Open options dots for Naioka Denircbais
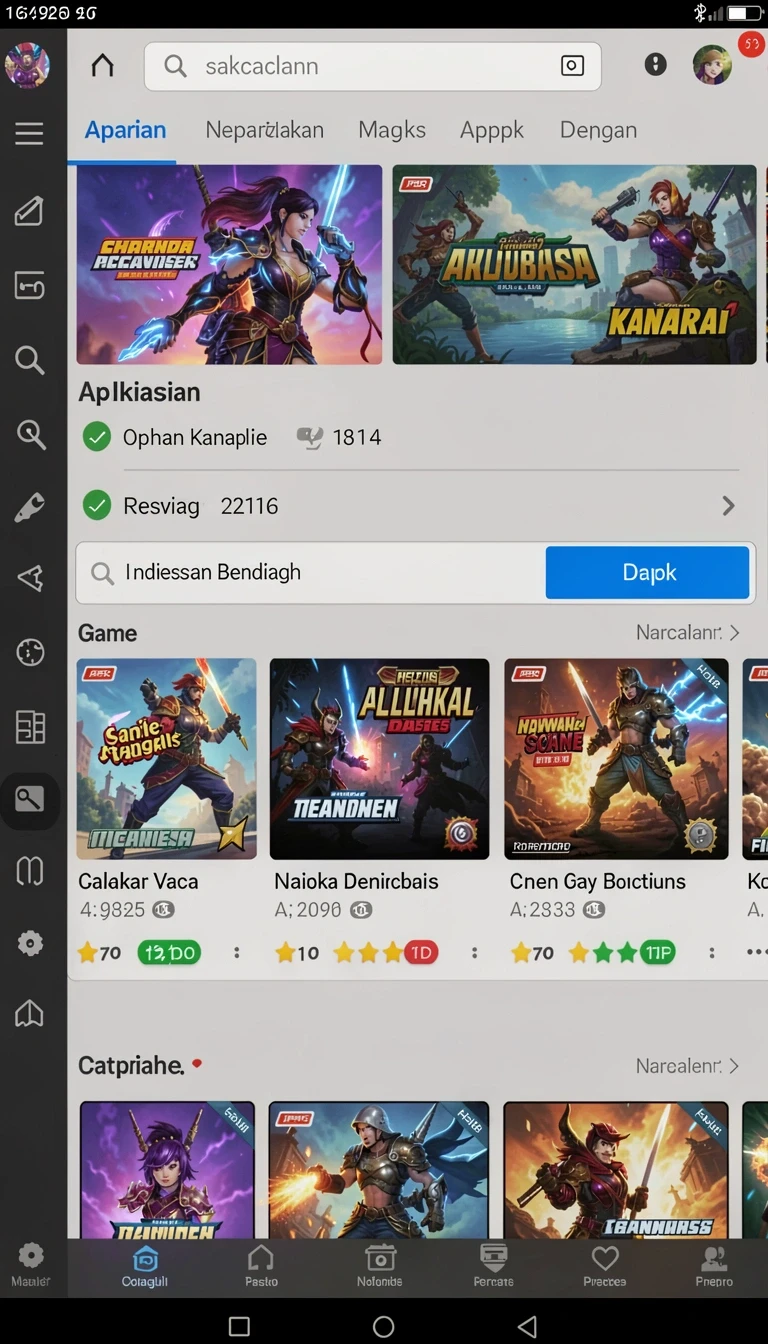The width and height of the screenshot is (768, 1344). pos(474,953)
